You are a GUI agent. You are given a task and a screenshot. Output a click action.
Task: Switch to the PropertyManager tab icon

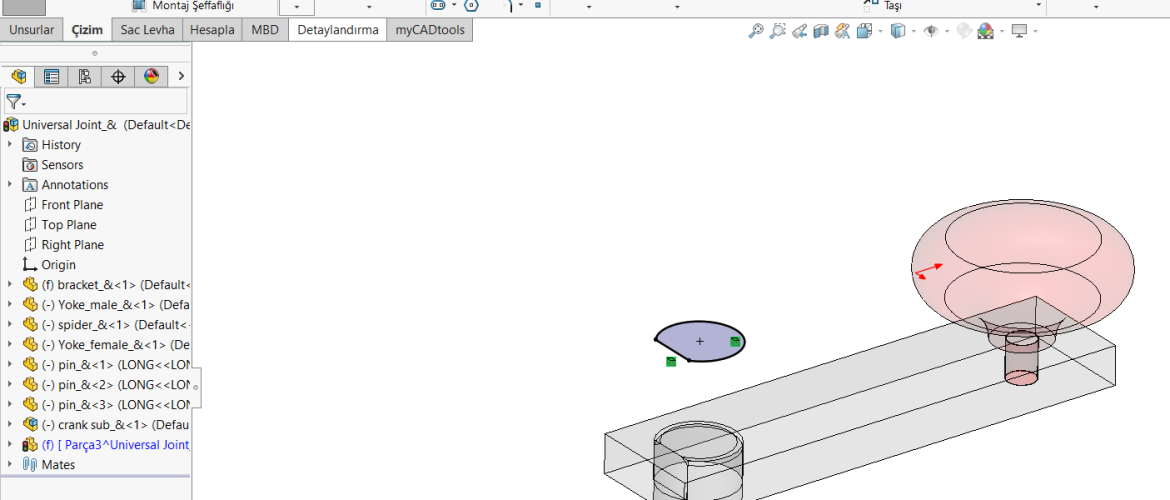coord(52,76)
